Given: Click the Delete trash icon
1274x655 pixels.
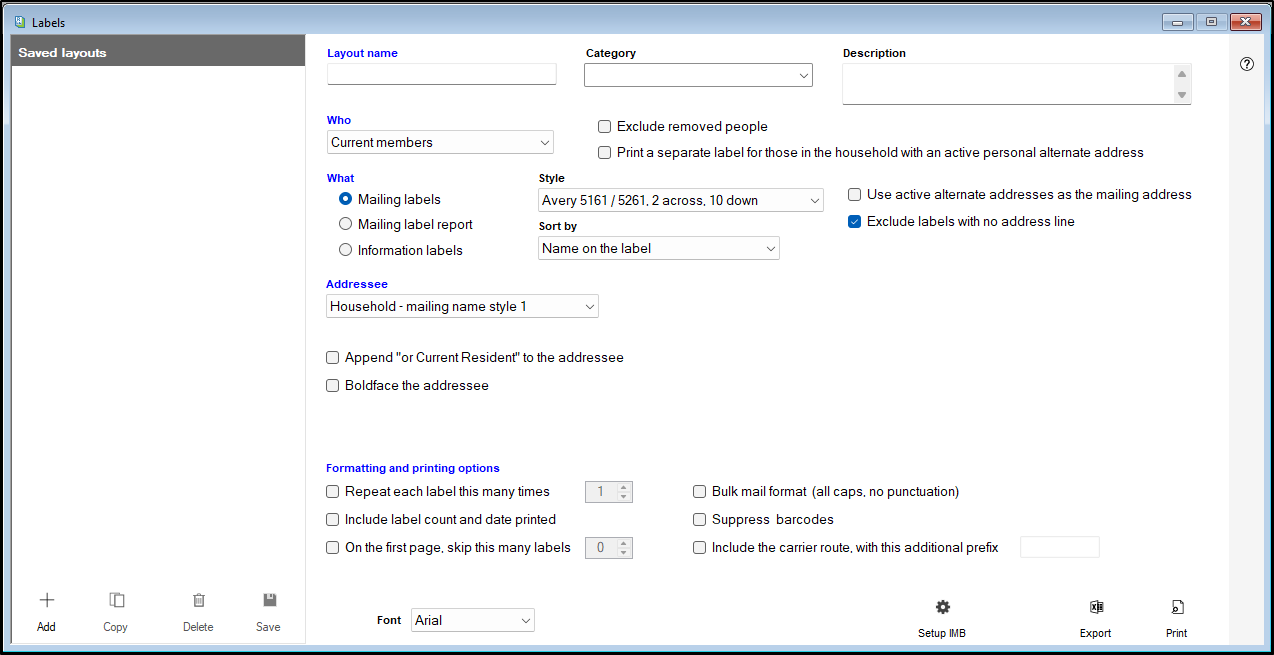Looking at the screenshot, I should (198, 601).
